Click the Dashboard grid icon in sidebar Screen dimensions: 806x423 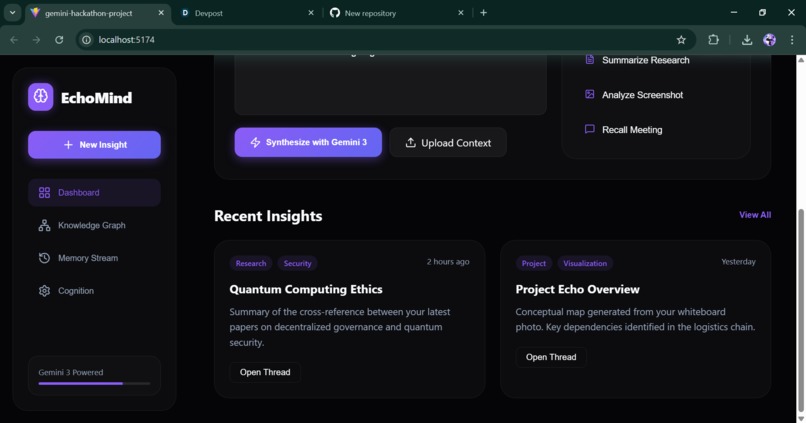coord(45,193)
